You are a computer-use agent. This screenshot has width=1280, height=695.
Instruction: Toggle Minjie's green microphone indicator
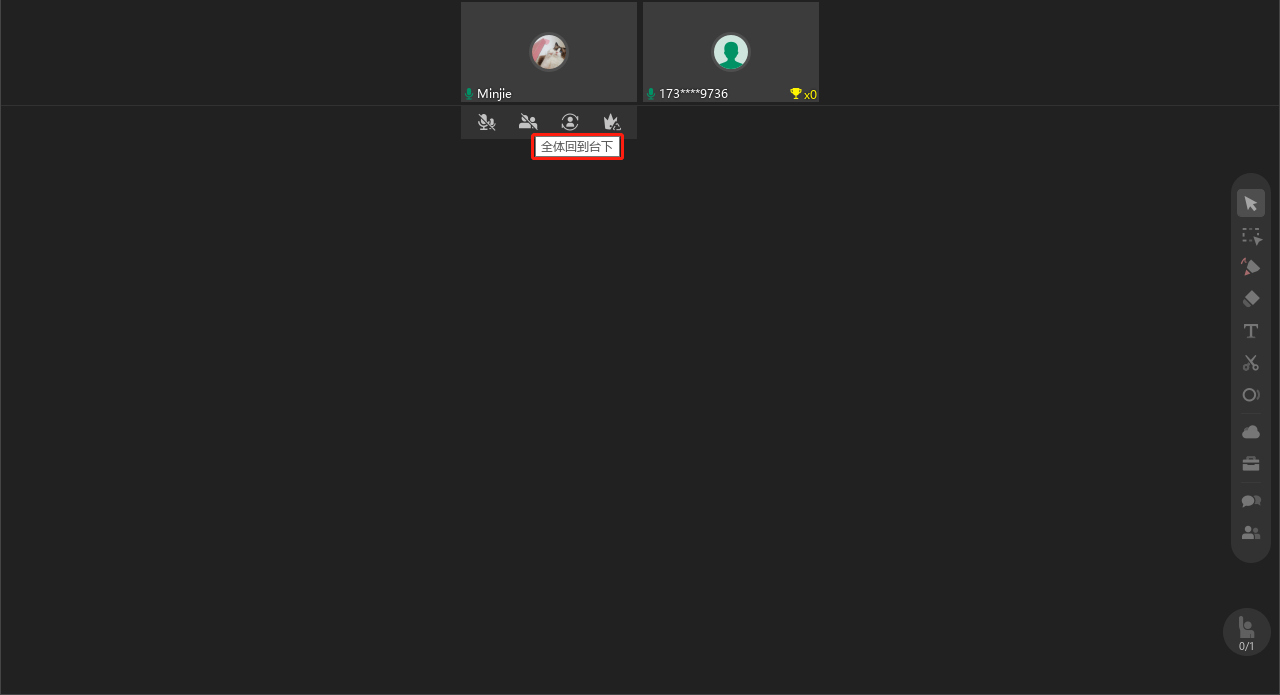coord(469,94)
